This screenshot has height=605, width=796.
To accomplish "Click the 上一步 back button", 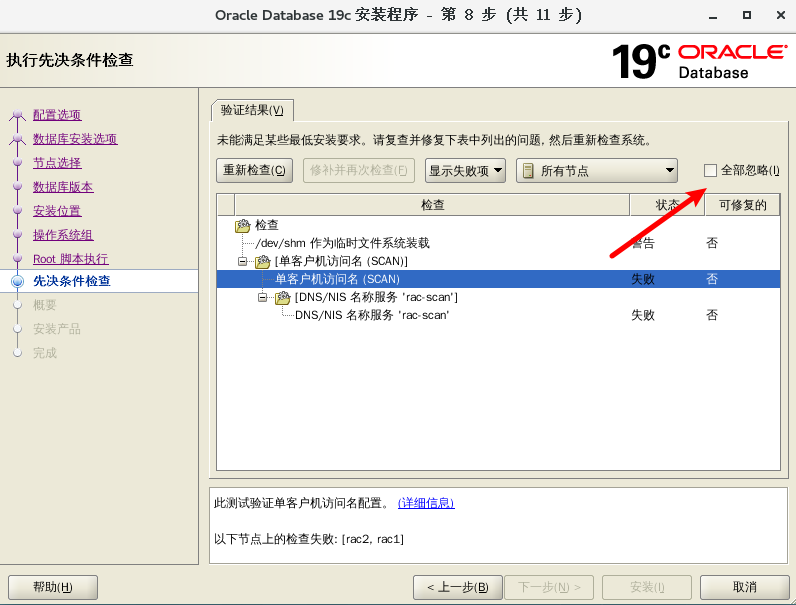I will pos(457,587).
